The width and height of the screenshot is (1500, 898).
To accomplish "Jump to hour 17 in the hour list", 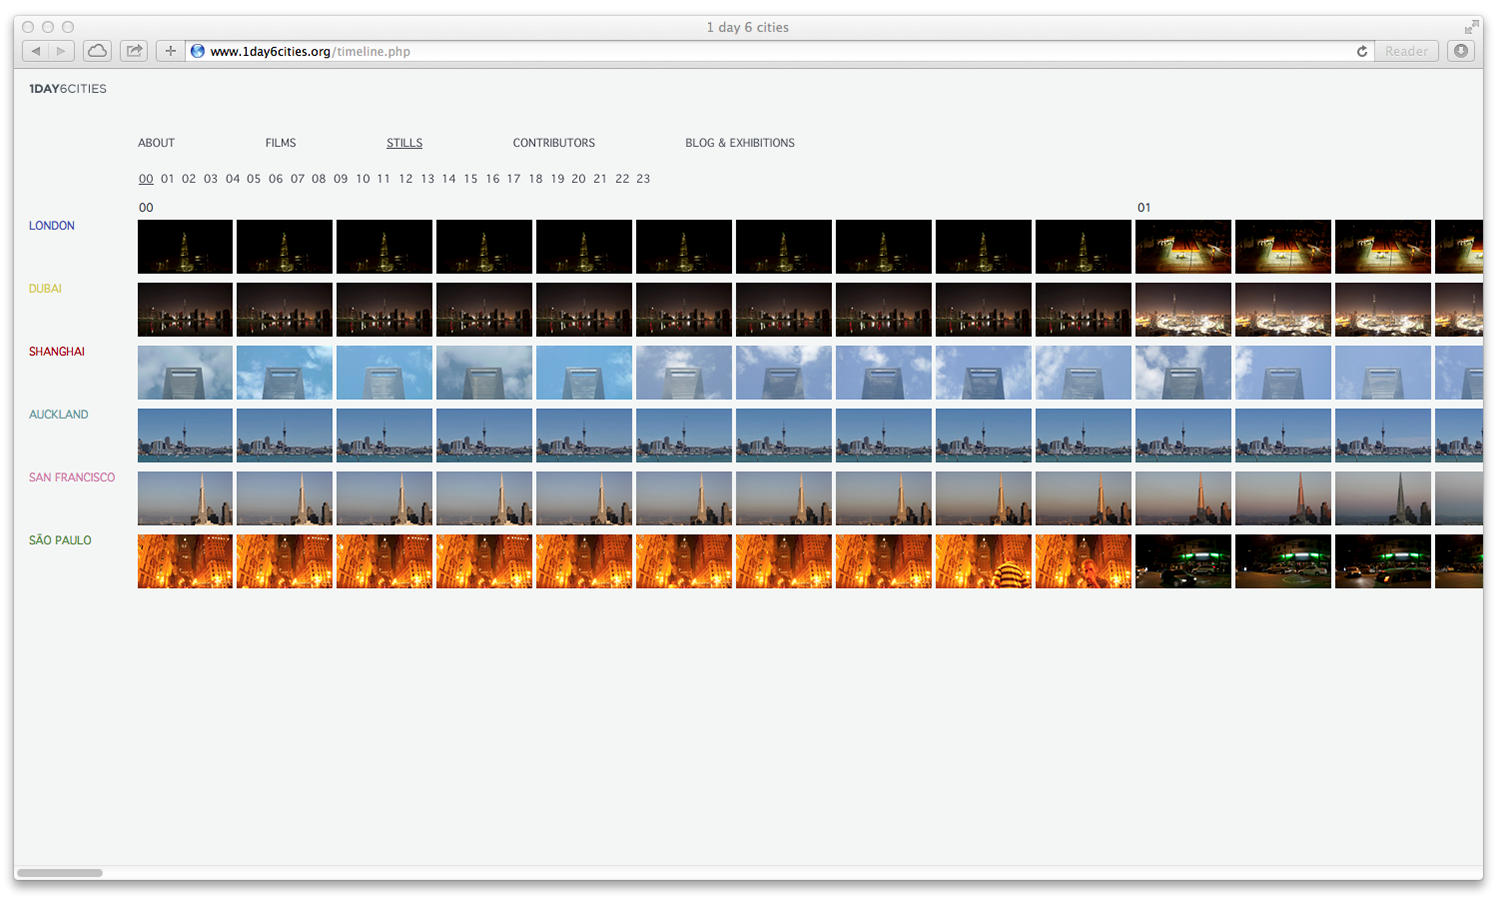I will click(513, 179).
